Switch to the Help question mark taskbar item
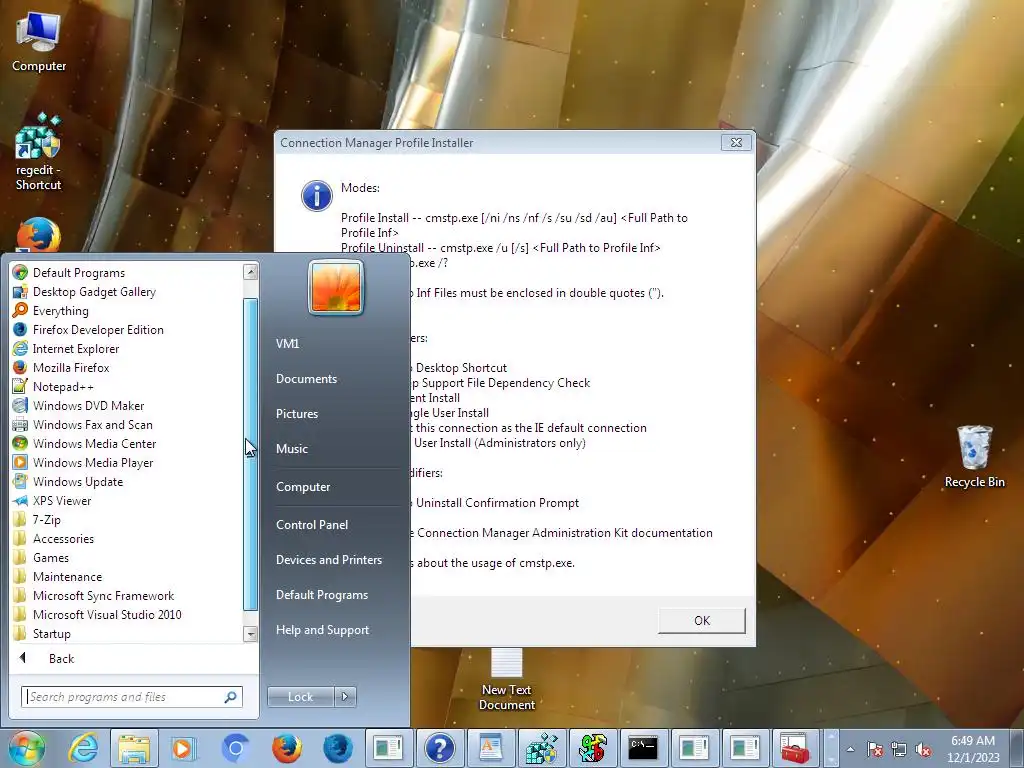The width and height of the screenshot is (1024, 768). pyautogui.click(x=440, y=748)
